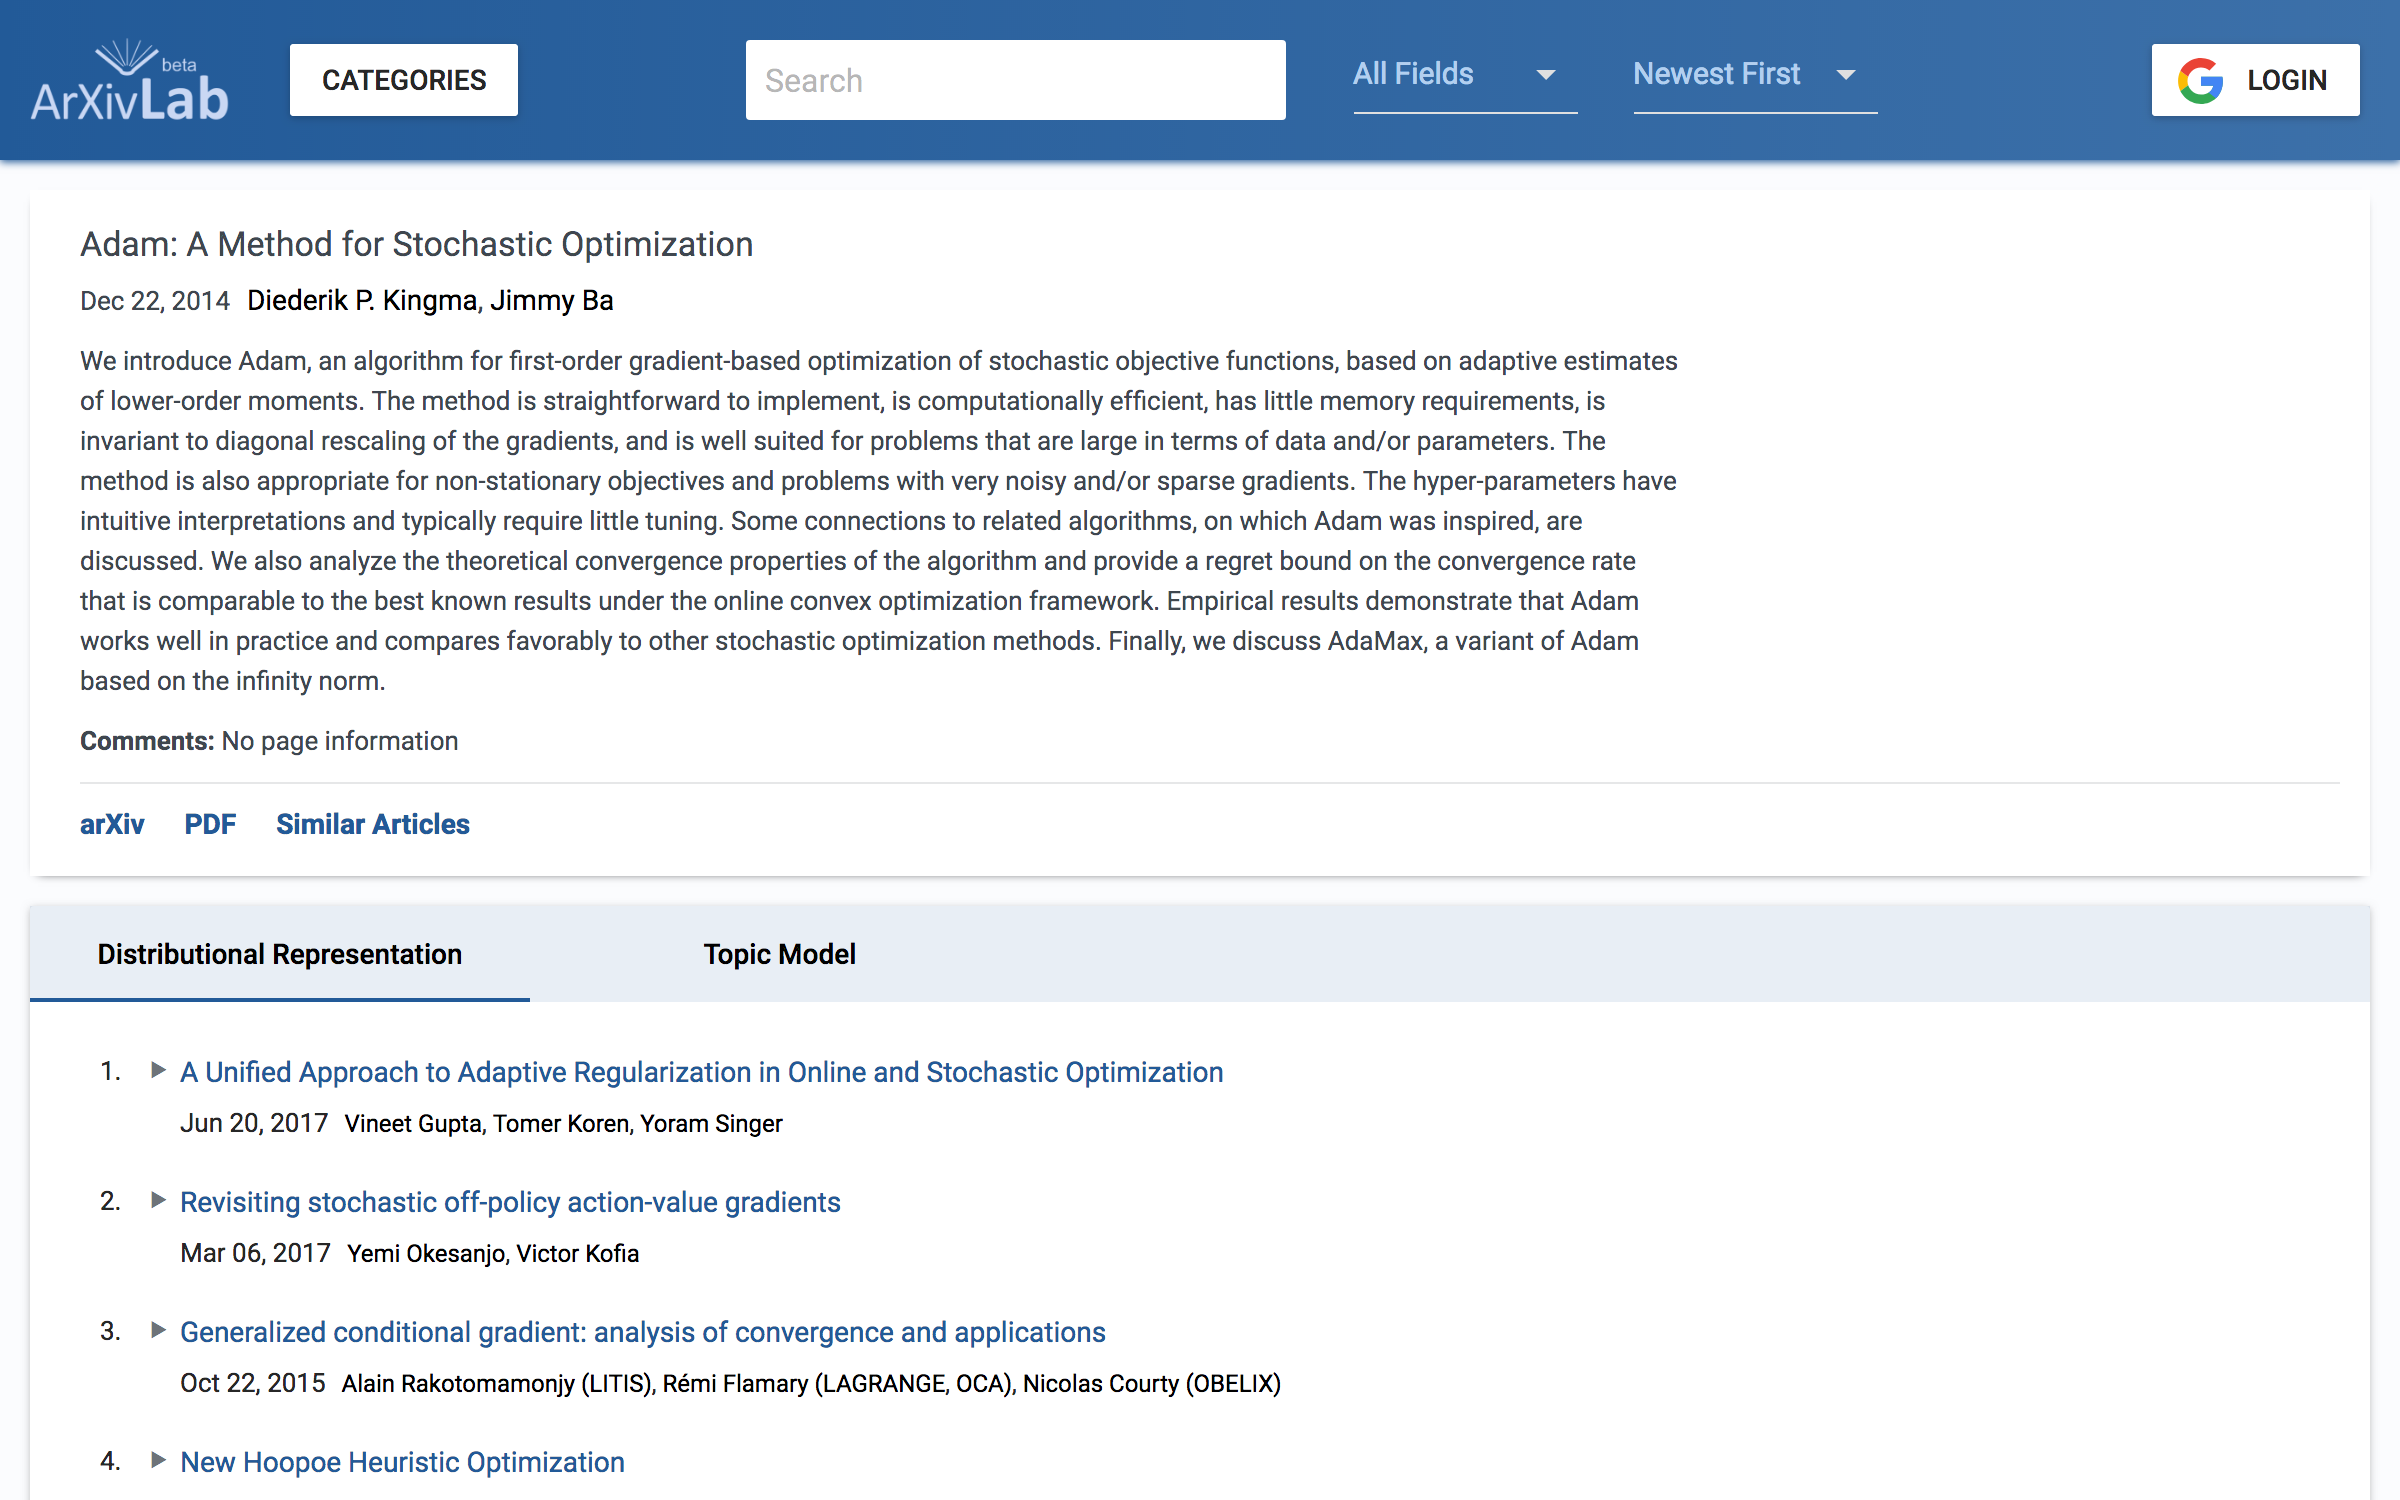Expand the first result's disclosure triangle
Screen dimensions: 2400x1500
pyautogui.click(x=158, y=1070)
